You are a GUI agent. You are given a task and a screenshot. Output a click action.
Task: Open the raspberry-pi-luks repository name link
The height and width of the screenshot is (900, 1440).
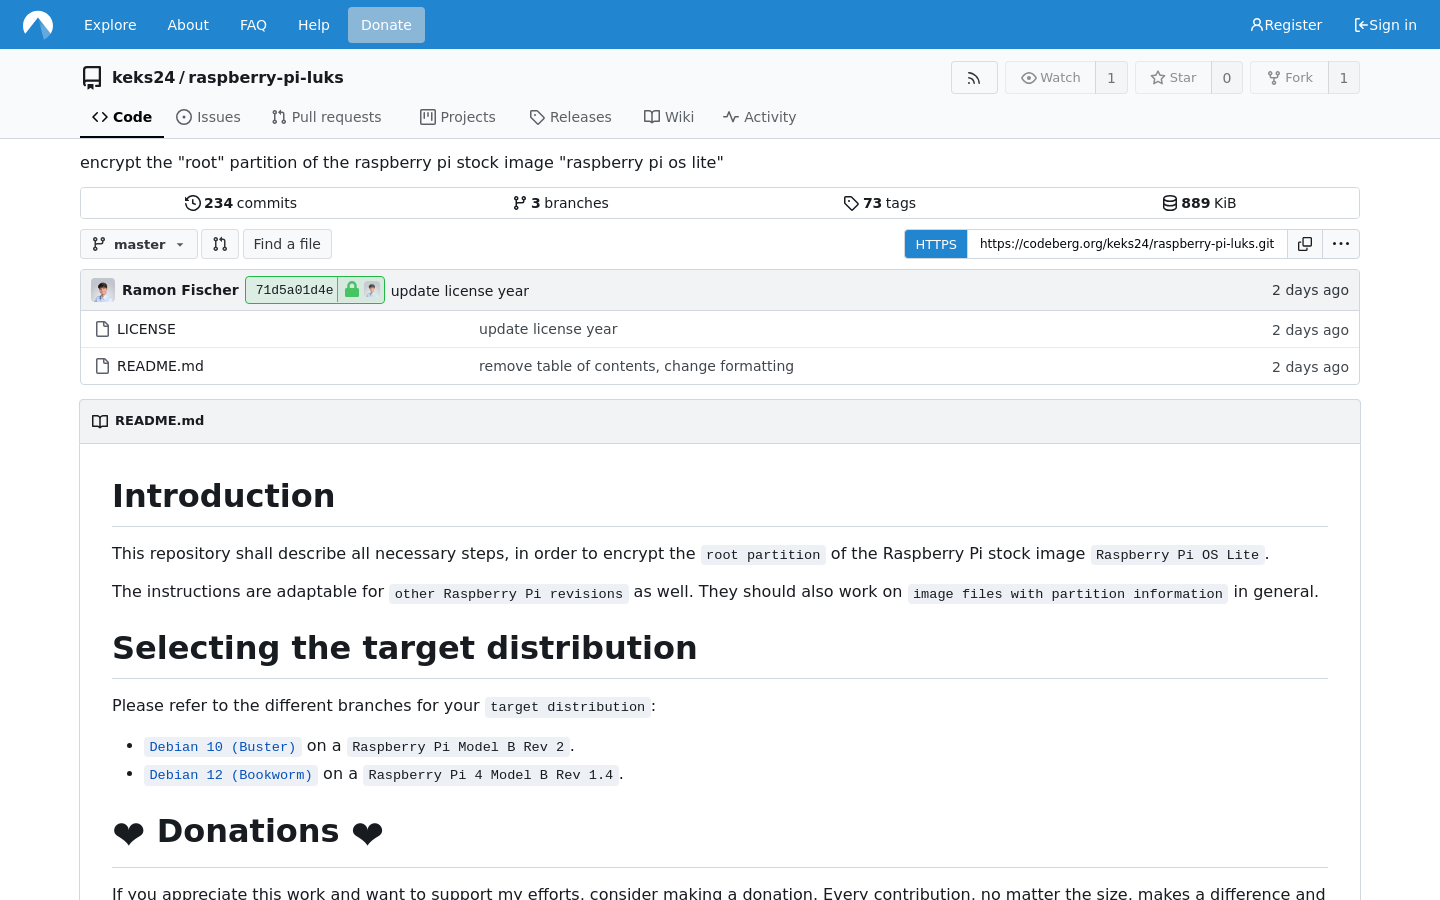266,77
